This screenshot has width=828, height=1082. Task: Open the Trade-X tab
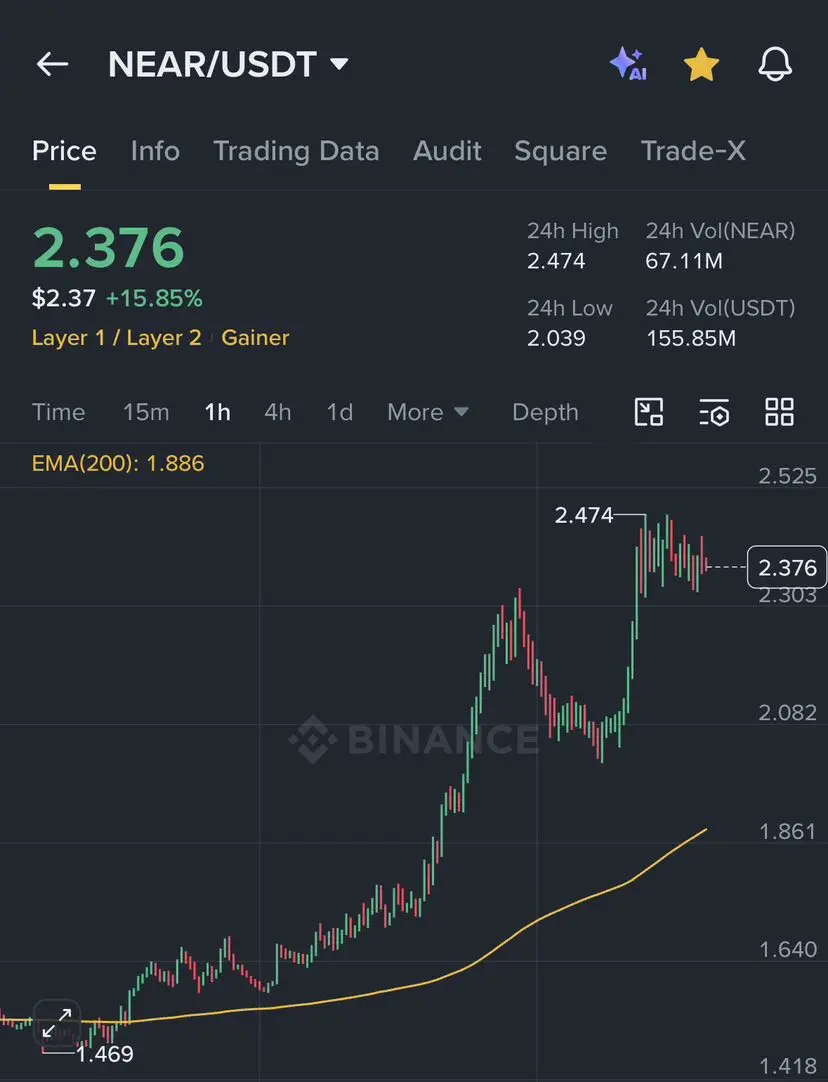click(693, 151)
